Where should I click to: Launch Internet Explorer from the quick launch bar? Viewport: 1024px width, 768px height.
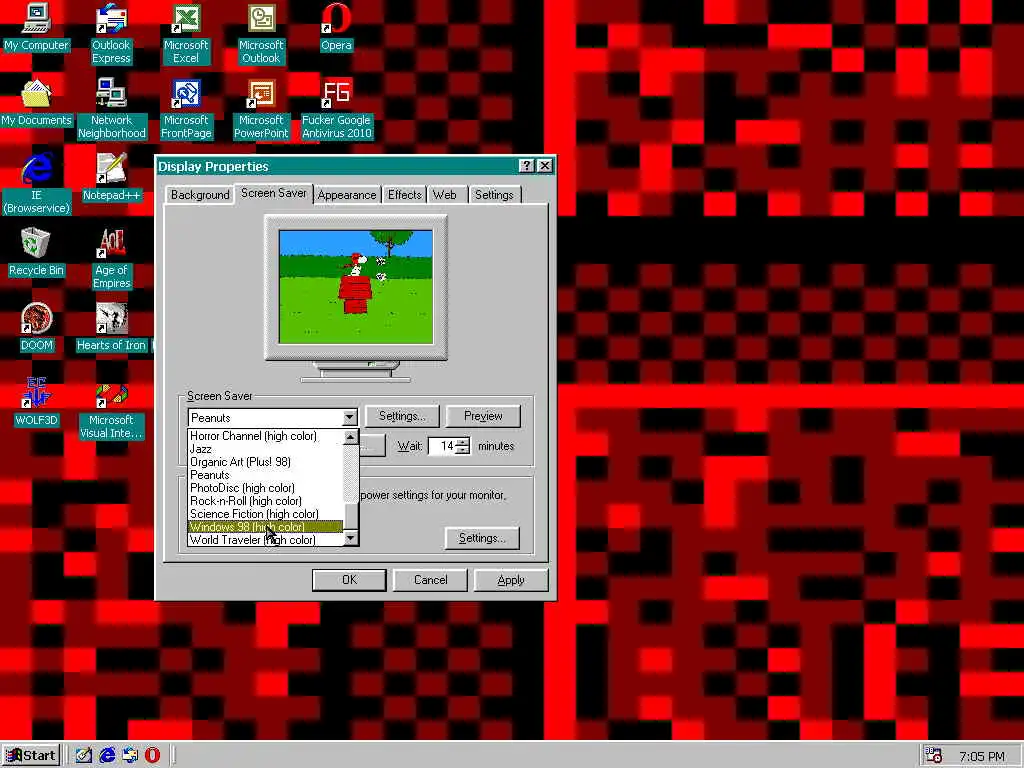[107, 755]
